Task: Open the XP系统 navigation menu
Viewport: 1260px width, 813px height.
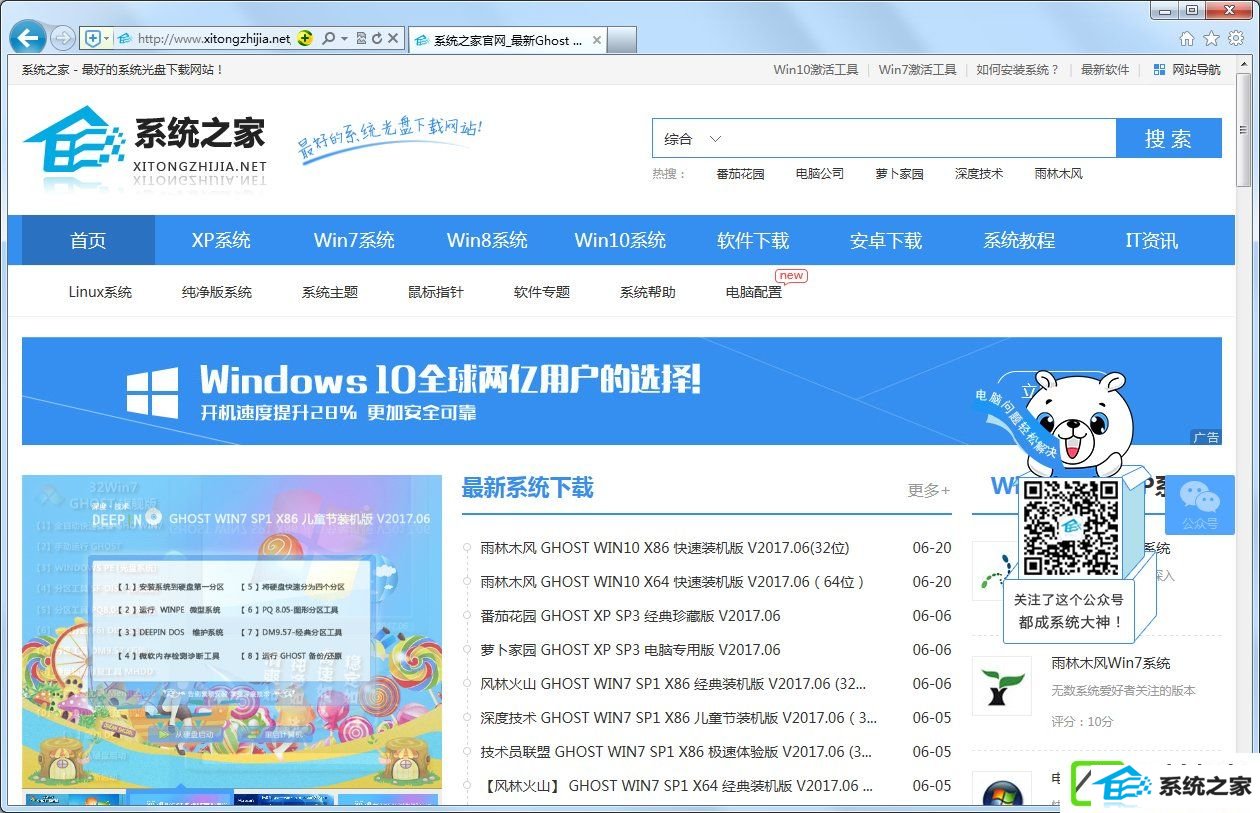Action: click(x=221, y=240)
